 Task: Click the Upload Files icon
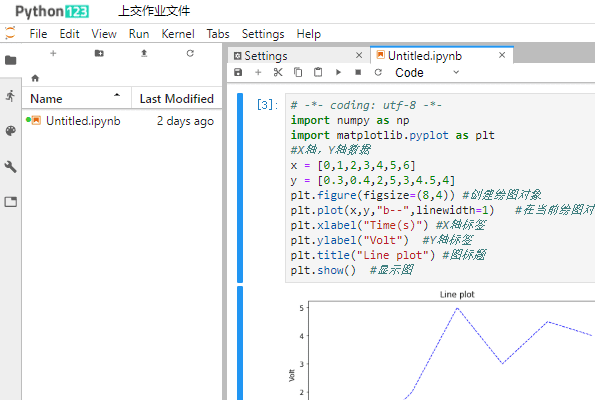click(144, 54)
